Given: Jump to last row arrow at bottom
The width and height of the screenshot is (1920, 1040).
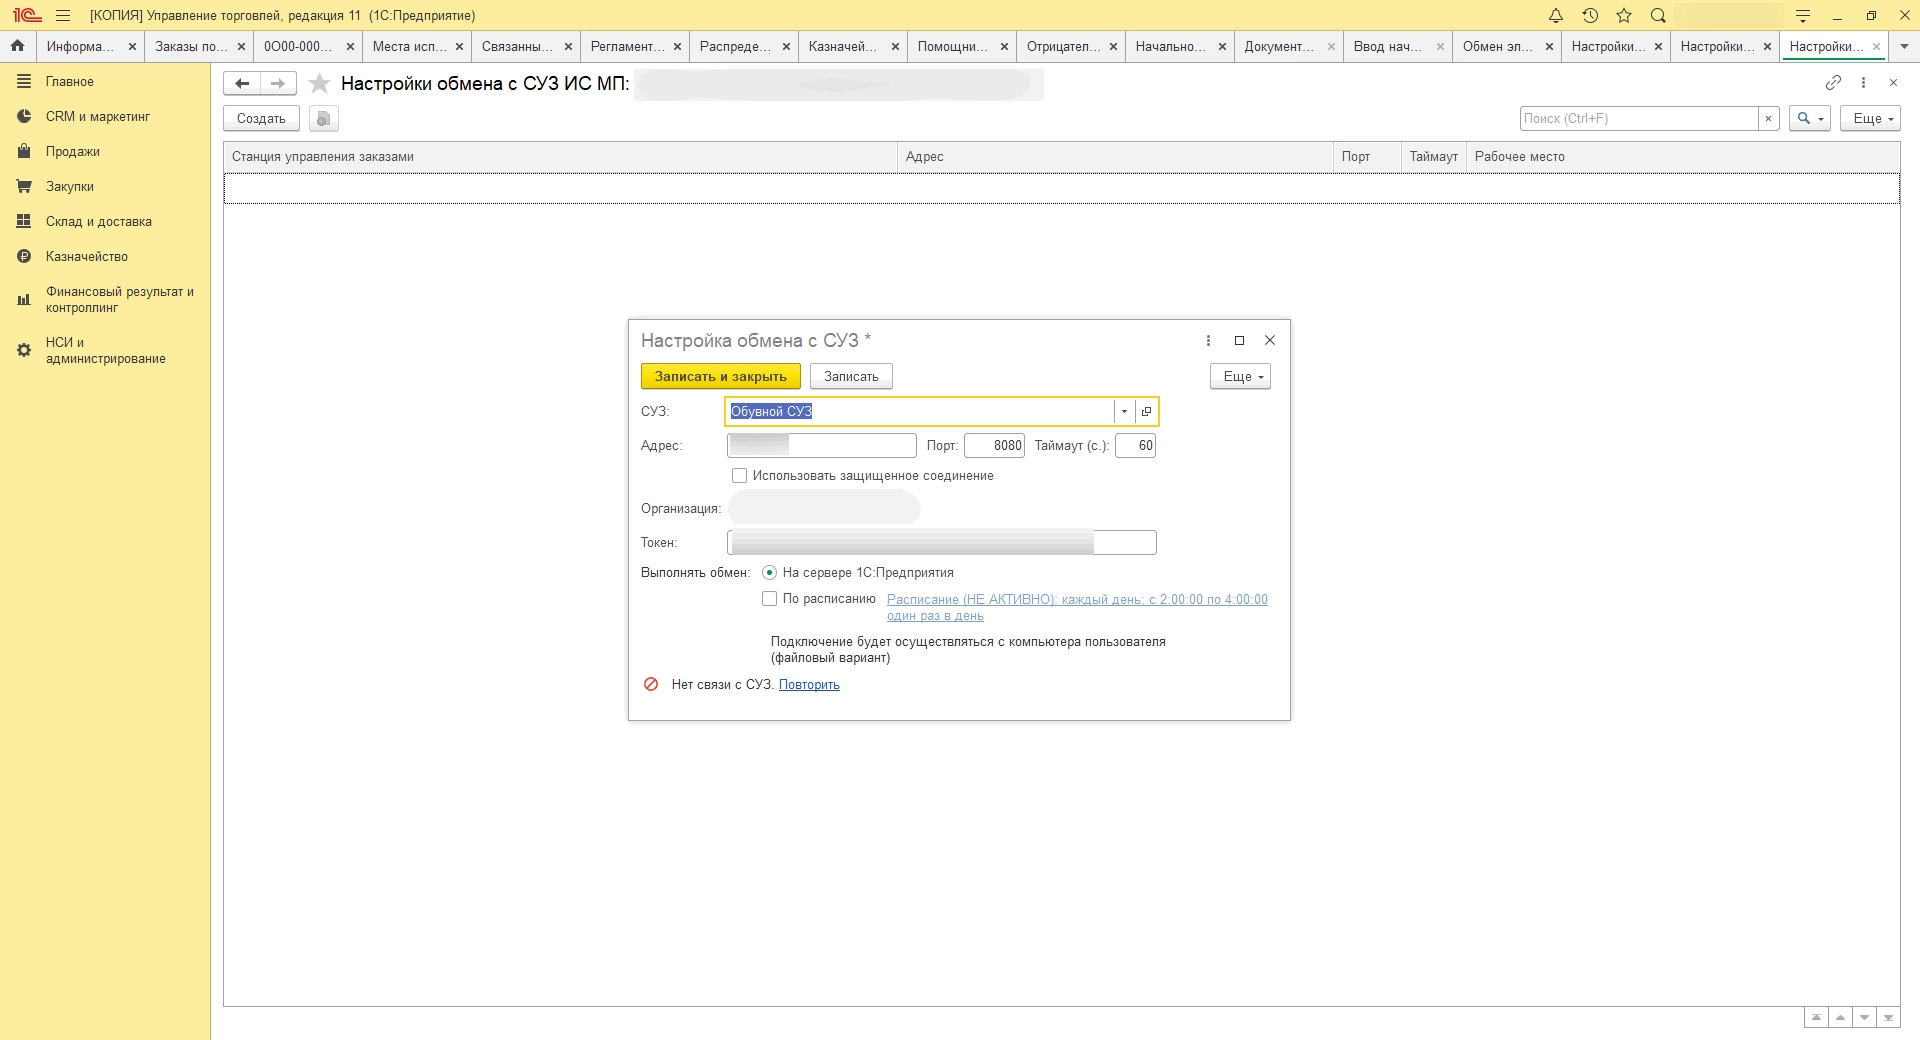Looking at the screenshot, I should pyautogui.click(x=1888, y=1018).
